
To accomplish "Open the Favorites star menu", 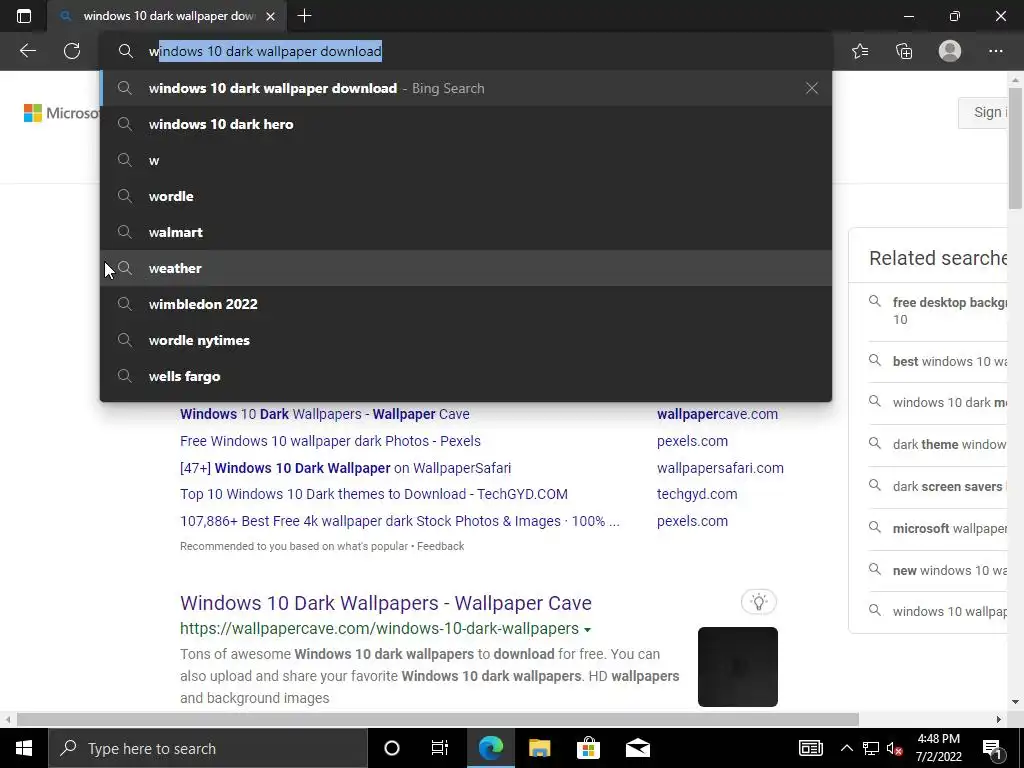I will click(x=860, y=51).
